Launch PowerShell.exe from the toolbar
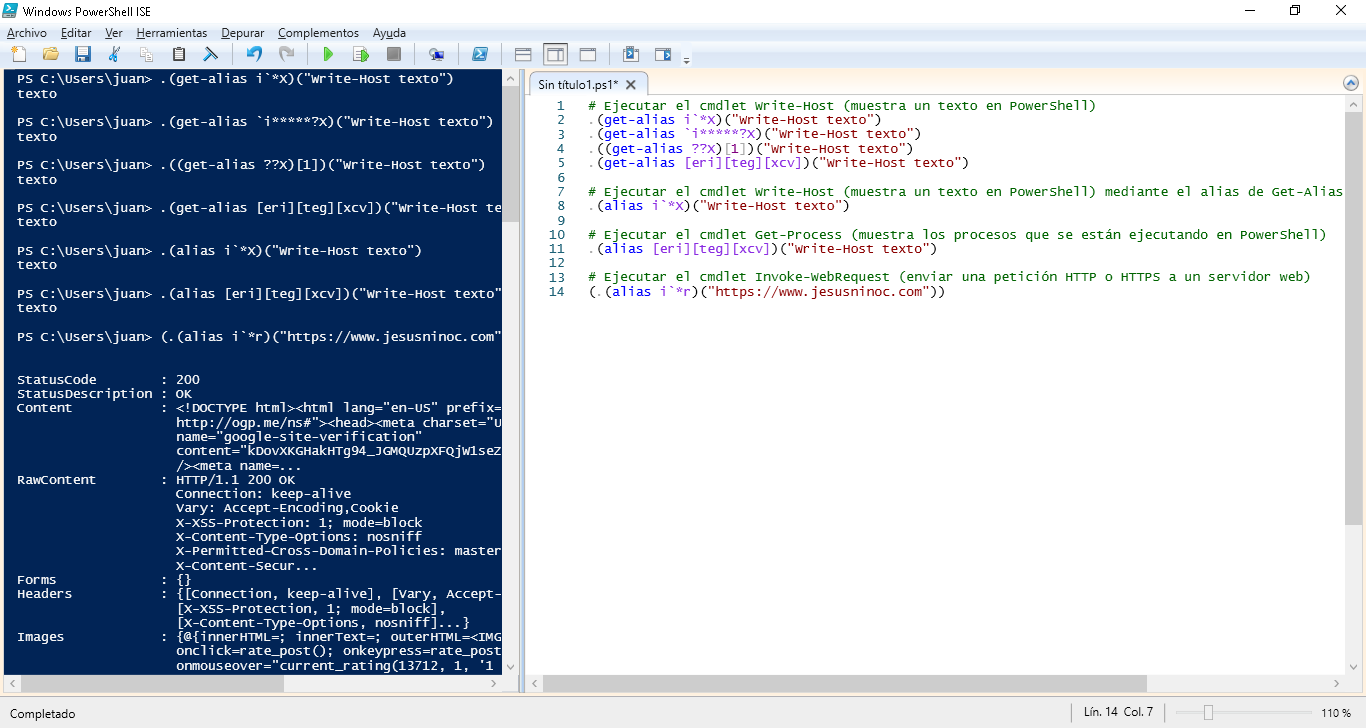This screenshot has height=728, width=1366. [480, 54]
